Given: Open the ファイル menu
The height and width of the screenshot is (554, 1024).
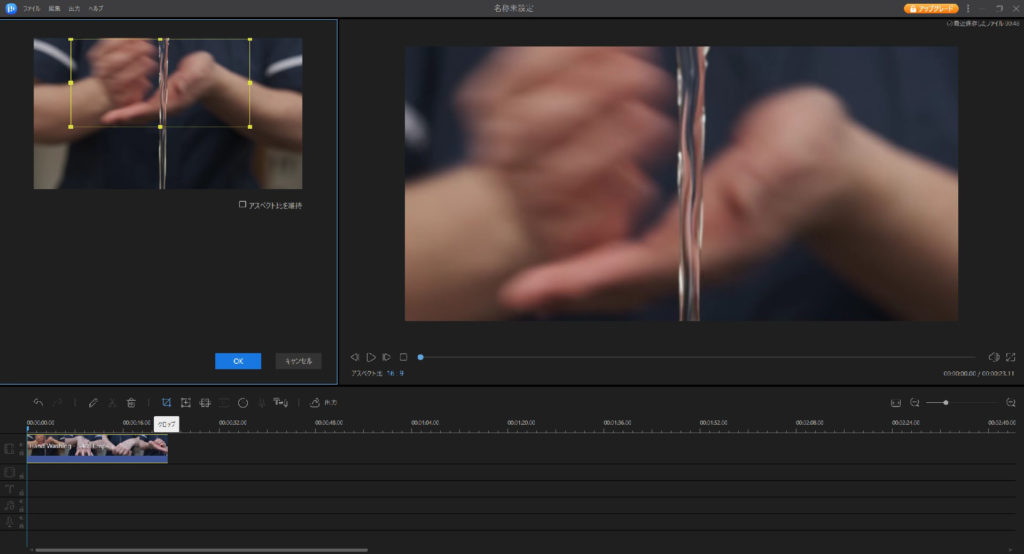Looking at the screenshot, I should coord(31,8).
